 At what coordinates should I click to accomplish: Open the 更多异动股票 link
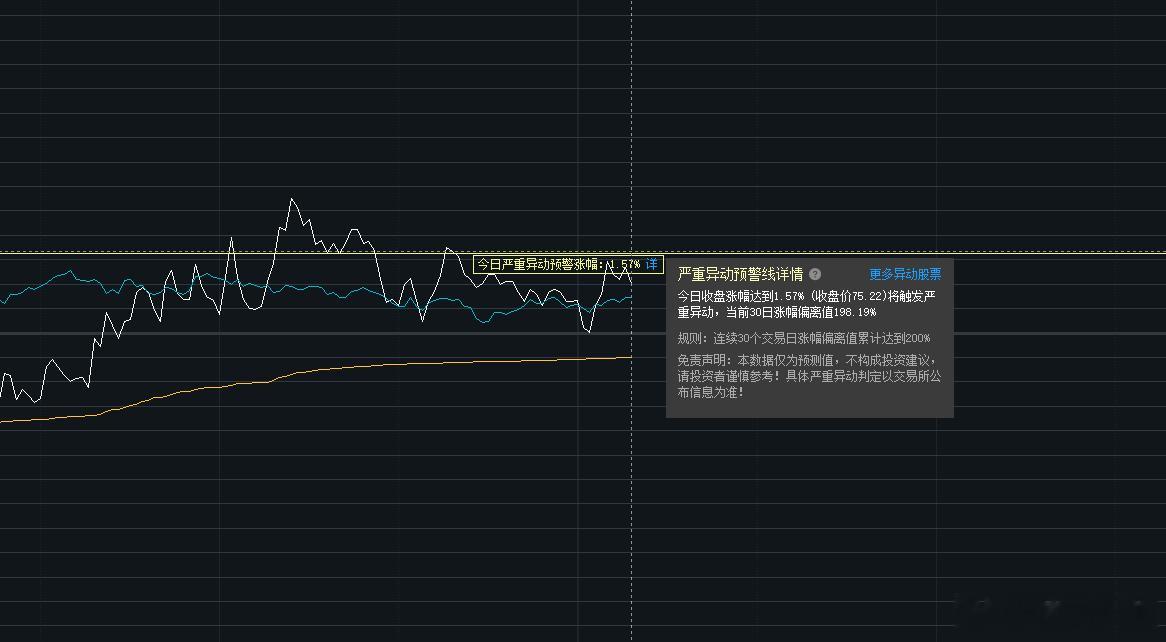point(905,275)
